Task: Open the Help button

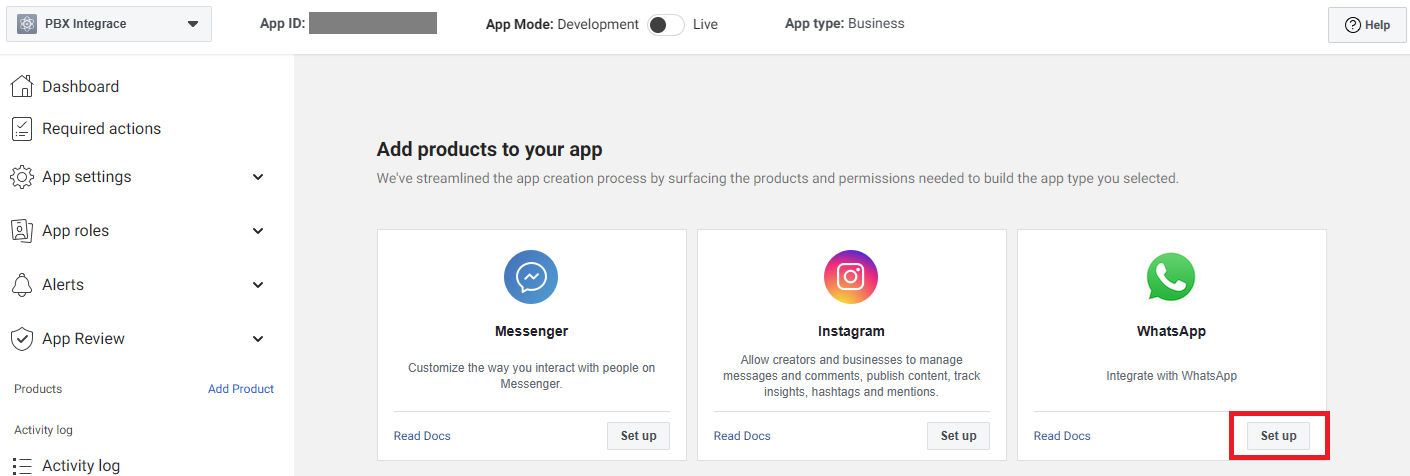Action: tap(1367, 25)
